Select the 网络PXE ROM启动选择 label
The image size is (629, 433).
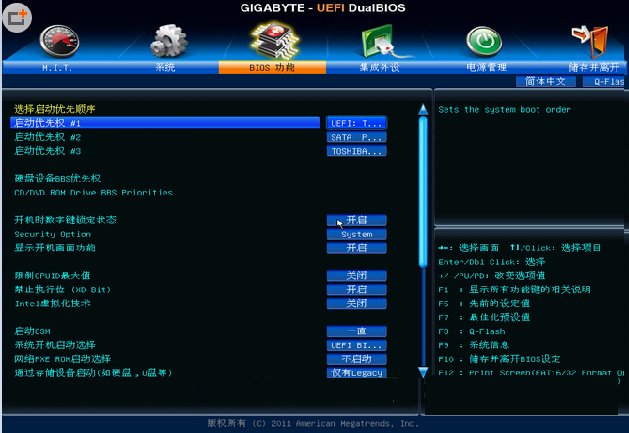click(63, 359)
